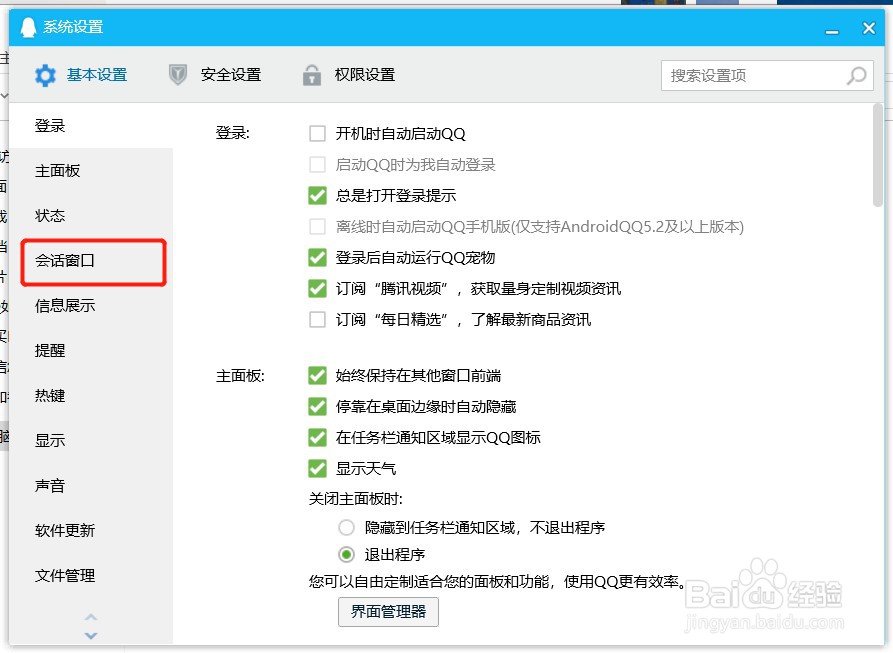Uncheck 总是打开登录提示
The height and width of the screenshot is (653, 893).
click(x=317, y=196)
